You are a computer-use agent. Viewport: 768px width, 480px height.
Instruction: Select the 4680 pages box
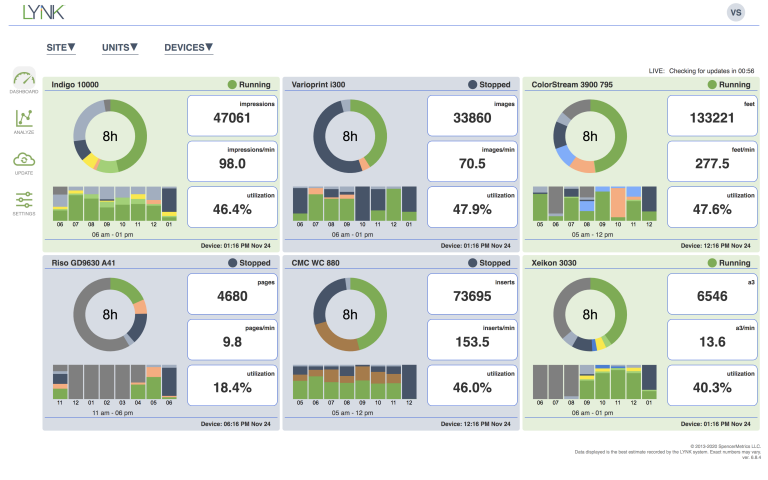[232, 294]
